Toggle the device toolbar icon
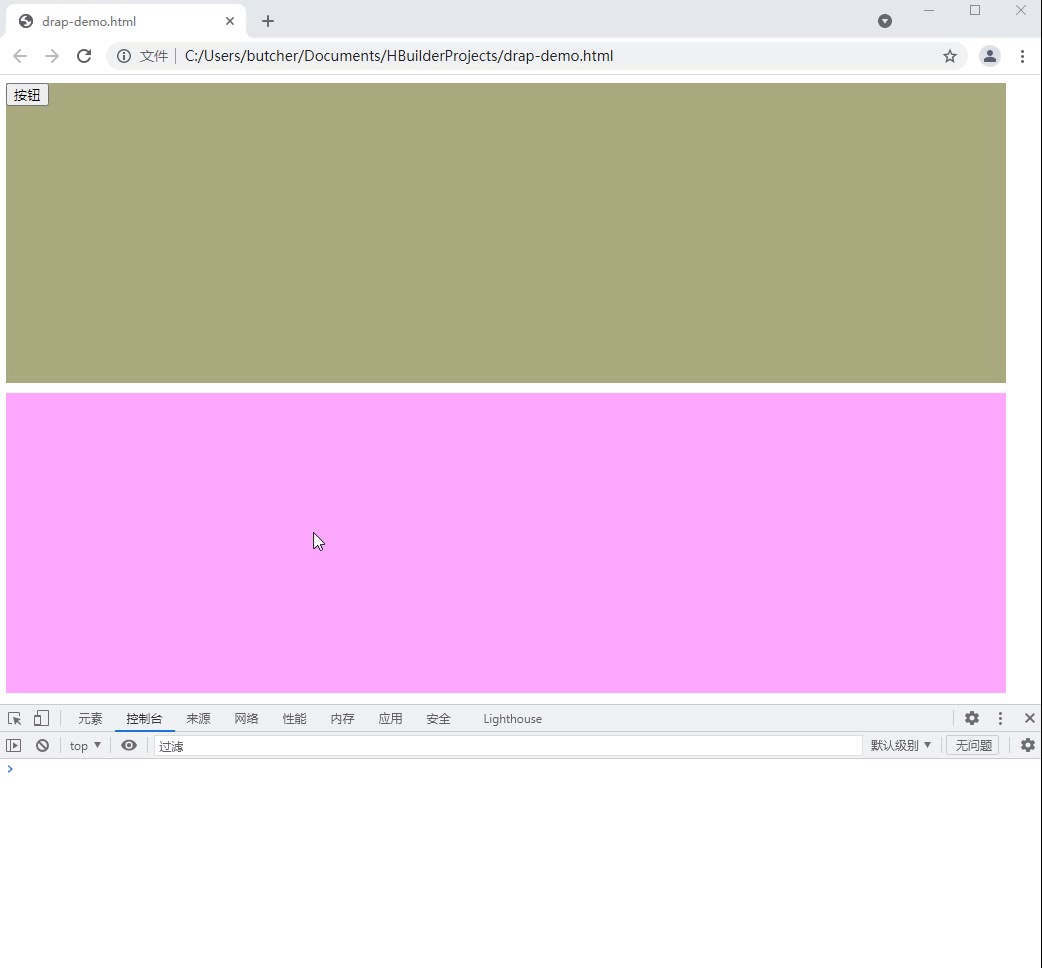 click(x=41, y=718)
